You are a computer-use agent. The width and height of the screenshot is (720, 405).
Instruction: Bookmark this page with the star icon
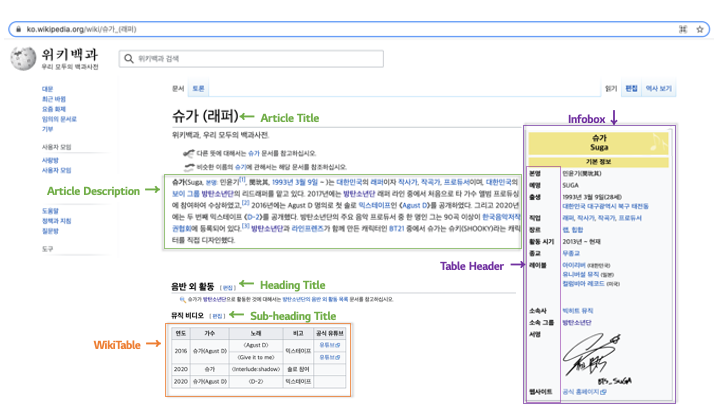pyautogui.click(x=700, y=29)
